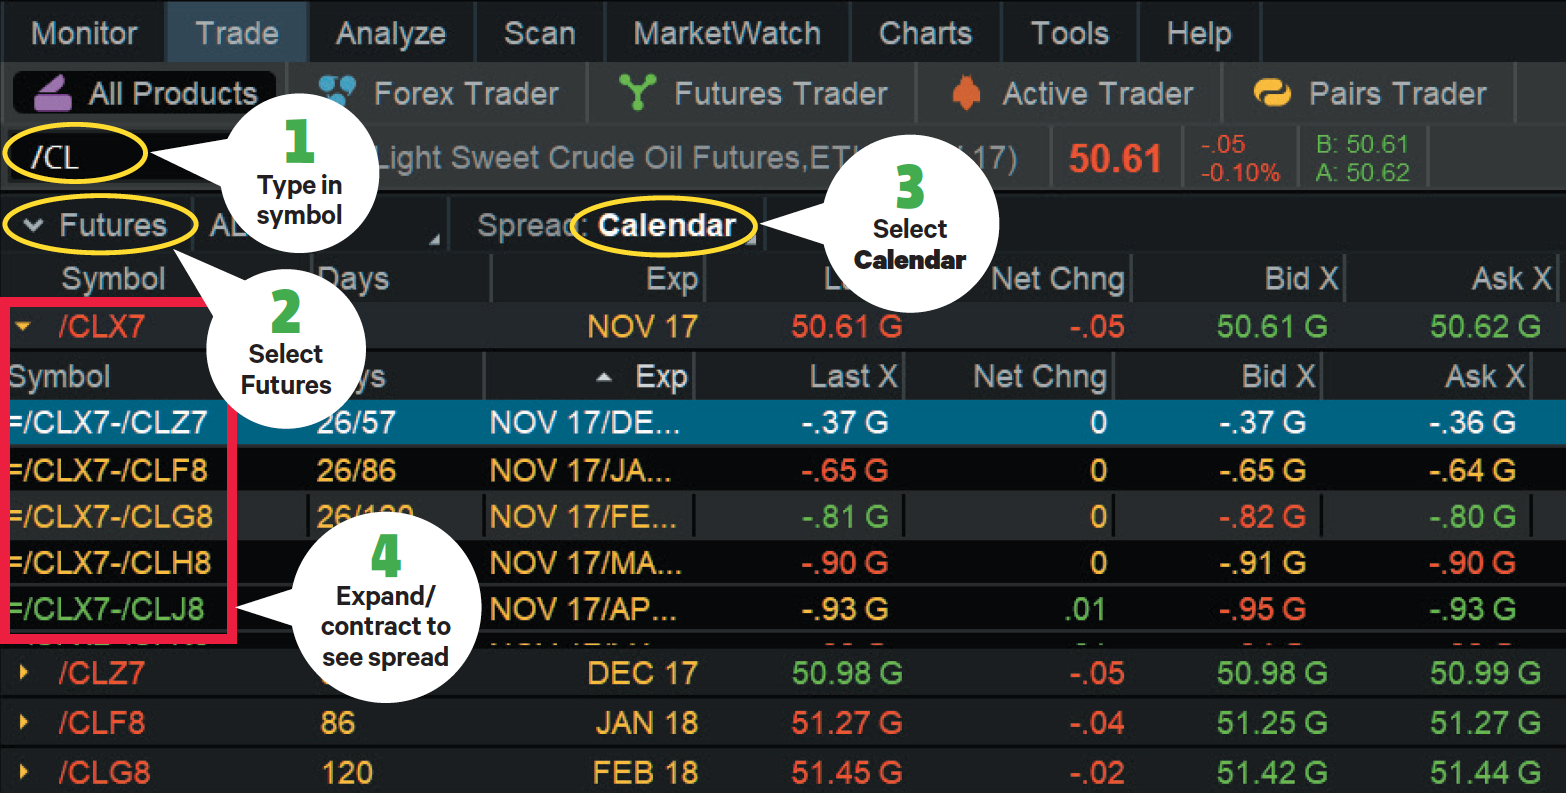Open the MarketWatch tab
The width and height of the screenshot is (1566, 793).
coord(727,33)
